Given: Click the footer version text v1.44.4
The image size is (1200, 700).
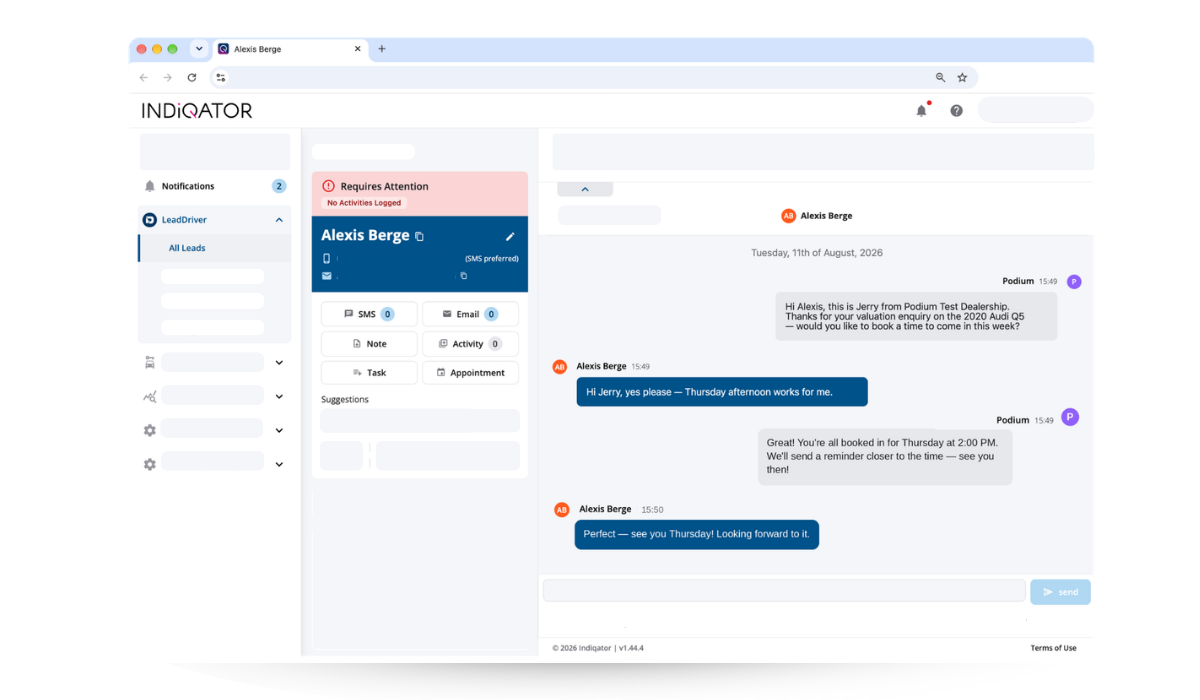Looking at the screenshot, I should pos(631,648).
